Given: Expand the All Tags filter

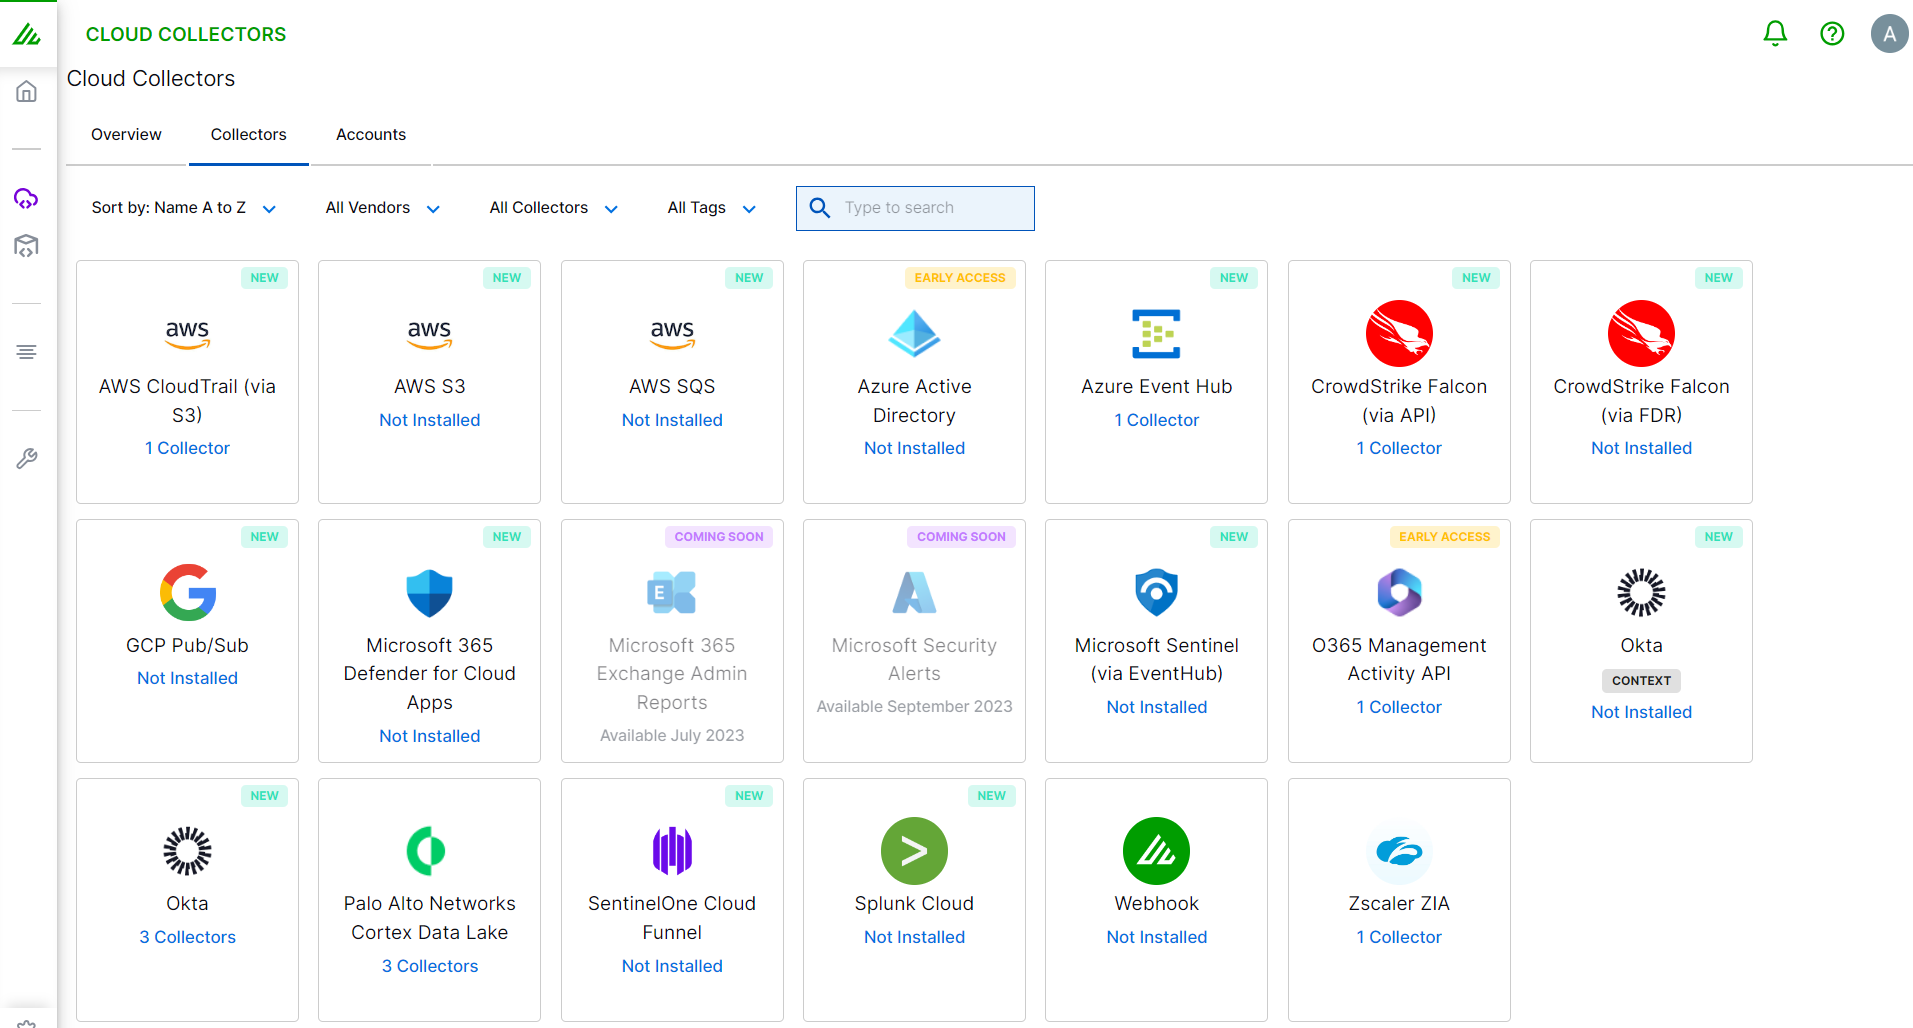Looking at the screenshot, I should pyautogui.click(x=712, y=208).
